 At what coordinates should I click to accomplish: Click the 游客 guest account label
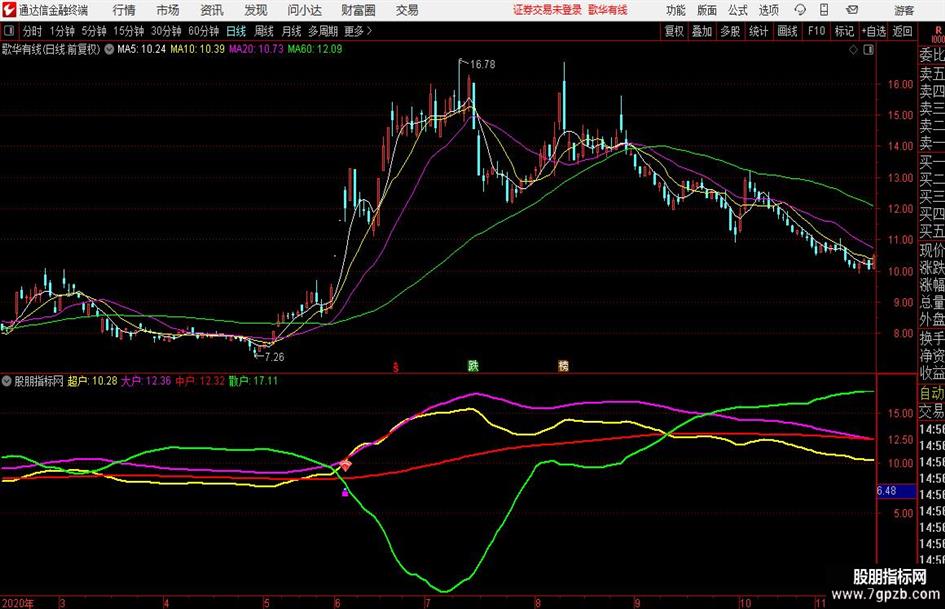click(x=904, y=10)
